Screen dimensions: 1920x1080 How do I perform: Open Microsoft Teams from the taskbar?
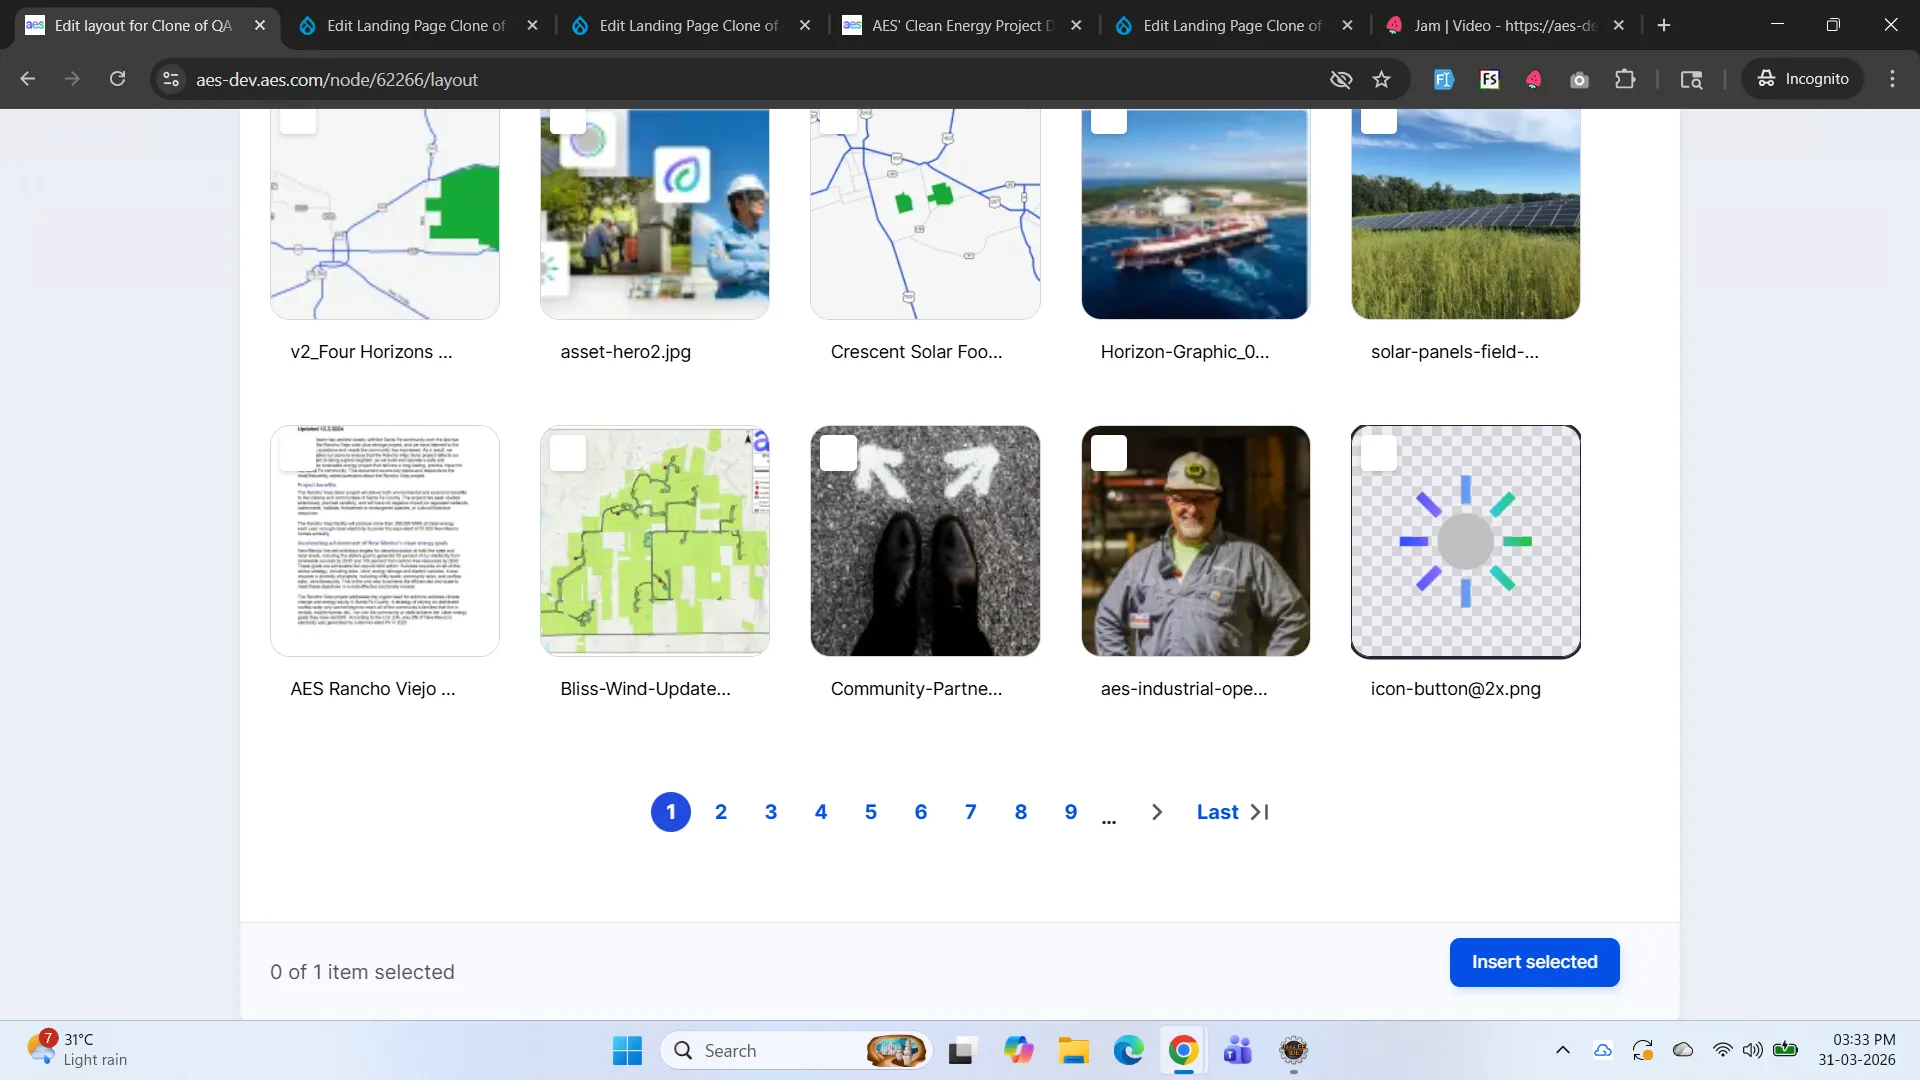pyautogui.click(x=1238, y=1051)
